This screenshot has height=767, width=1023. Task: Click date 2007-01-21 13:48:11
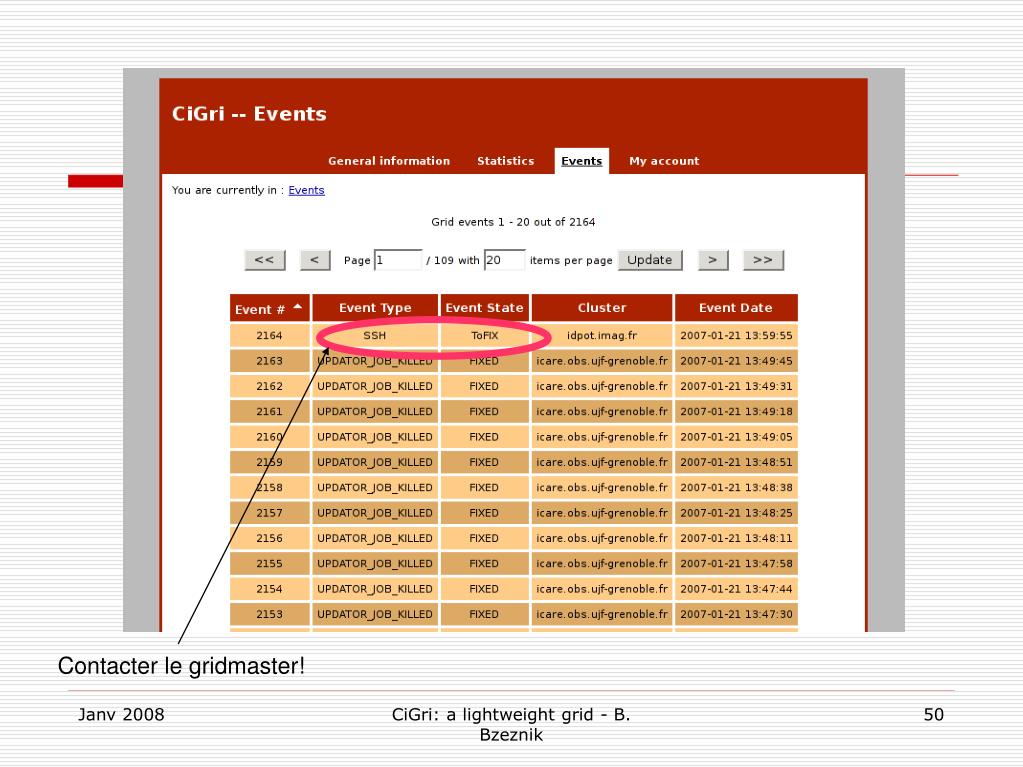[x=736, y=538]
